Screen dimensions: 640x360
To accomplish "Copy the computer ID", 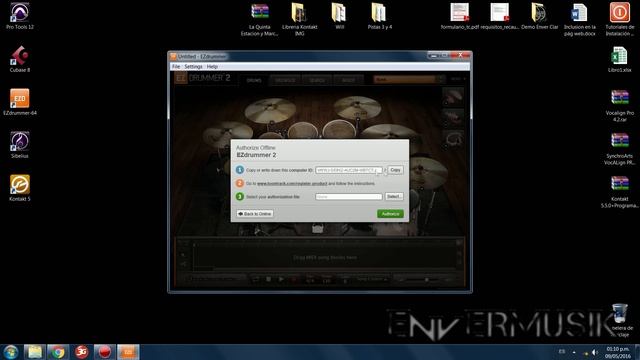I will click(395, 170).
